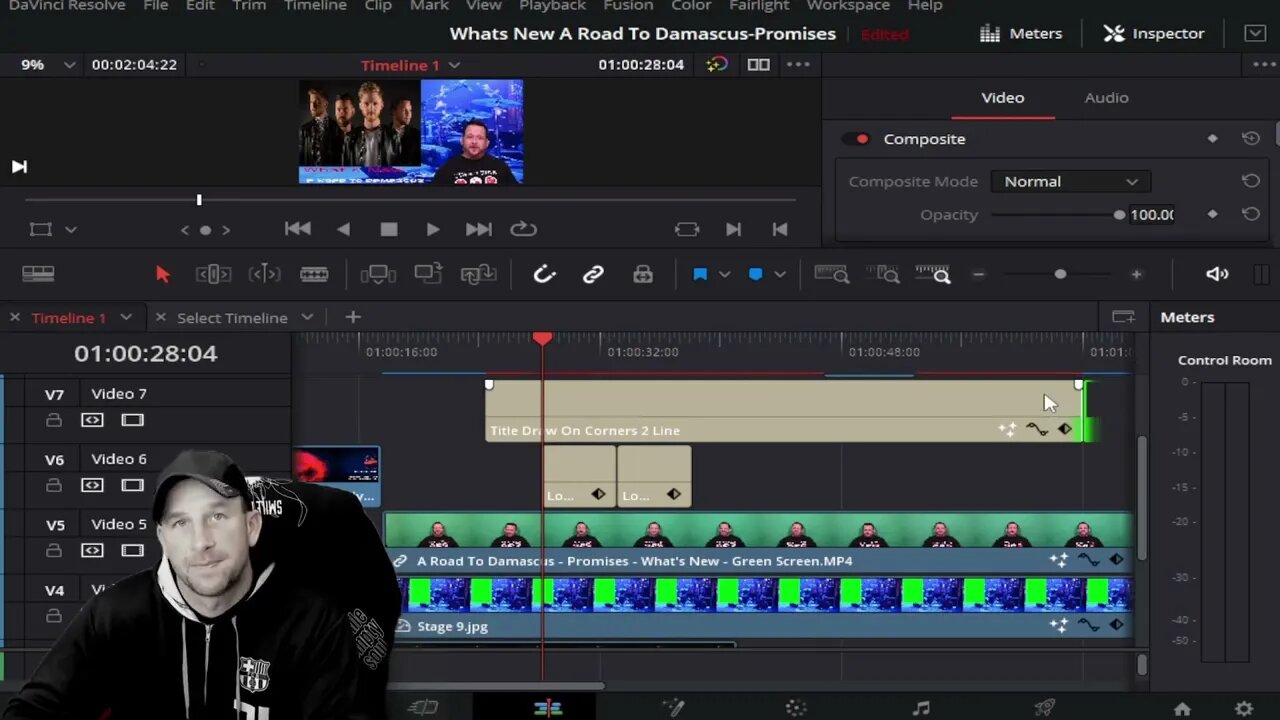1280x720 pixels.
Task: Toggle the Inspector panel button
Action: pos(1154,33)
